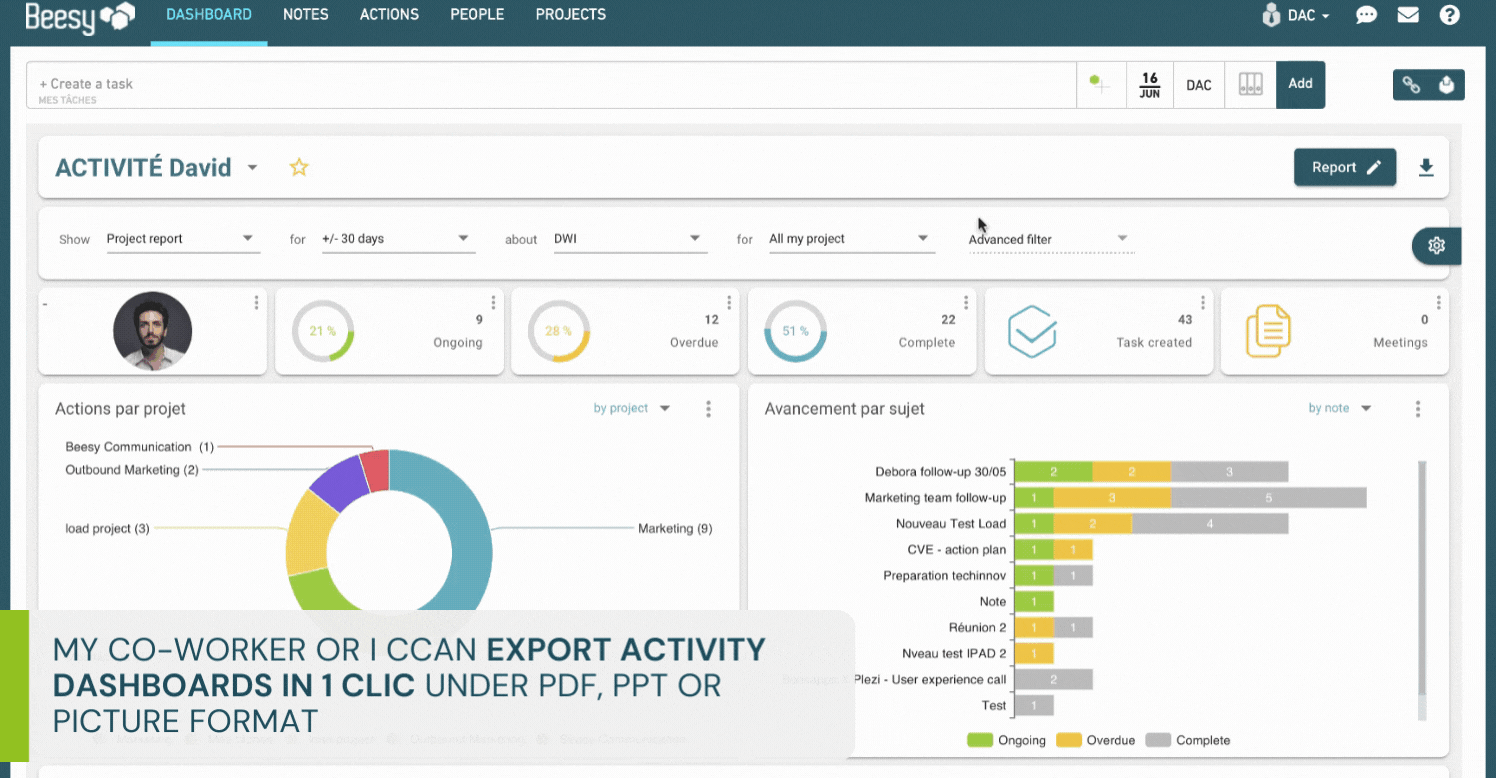Click the Debora follow-up 30/05 bar label
This screenshot has width=1496, height=778.
pyautogui.click(x=940, y=471)
